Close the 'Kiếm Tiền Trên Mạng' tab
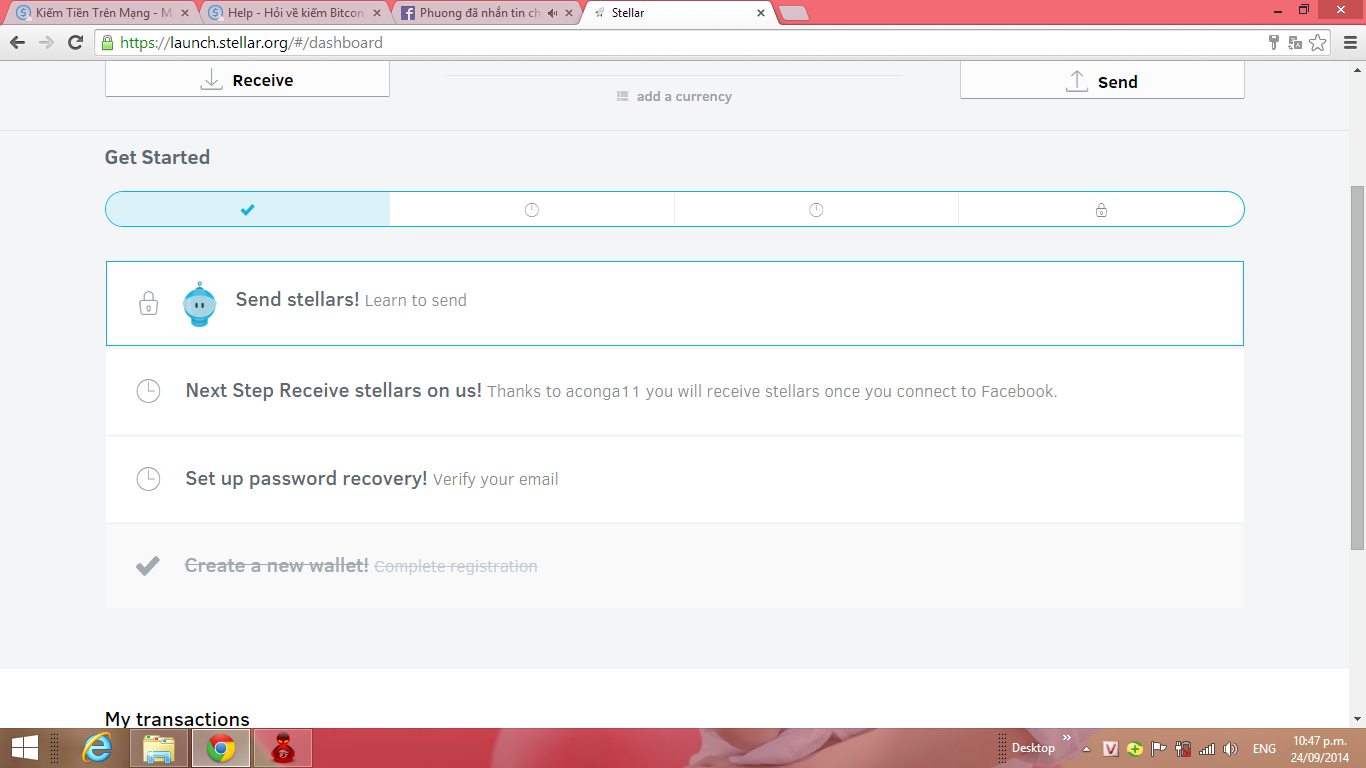1366x768 pixels. (x=185, y=13)
